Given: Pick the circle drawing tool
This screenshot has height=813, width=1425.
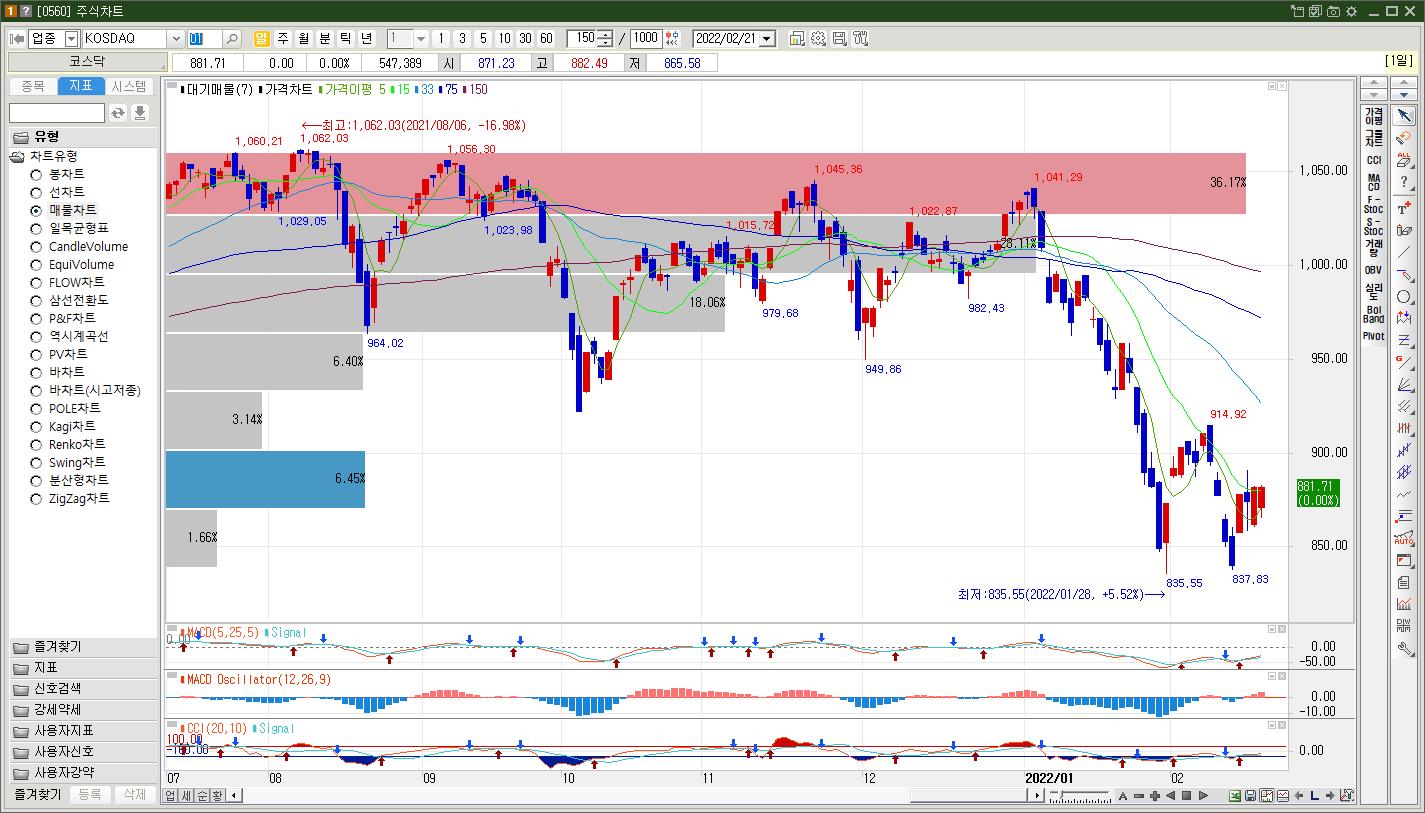Looking at the screenshot, I should (1404, 297).
